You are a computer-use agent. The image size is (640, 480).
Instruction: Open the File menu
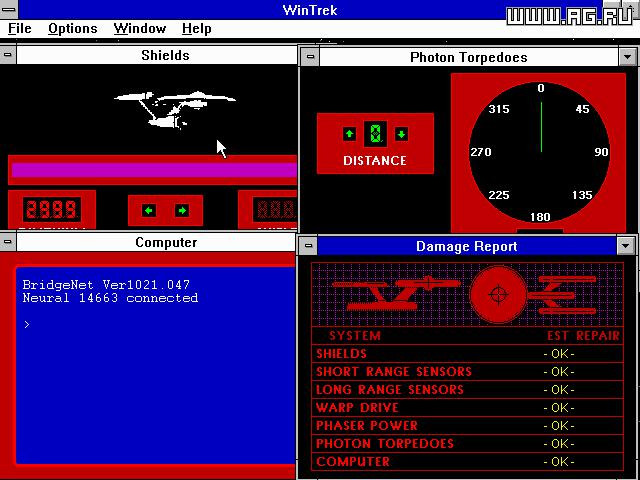(20, 29)
